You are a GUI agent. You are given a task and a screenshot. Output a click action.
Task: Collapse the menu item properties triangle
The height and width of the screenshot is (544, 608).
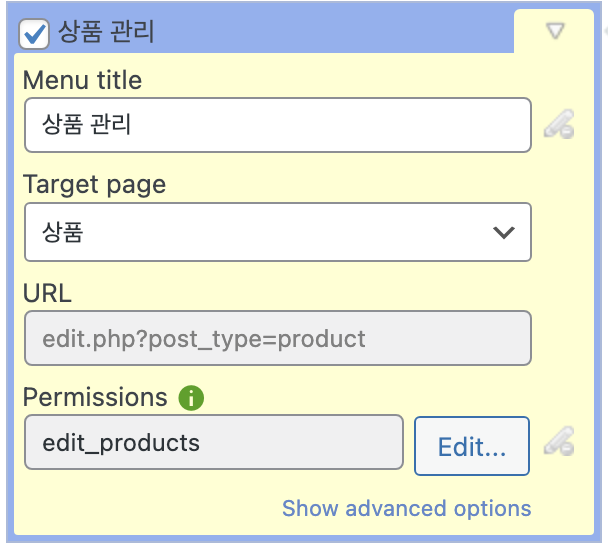[x=556, y=31]
